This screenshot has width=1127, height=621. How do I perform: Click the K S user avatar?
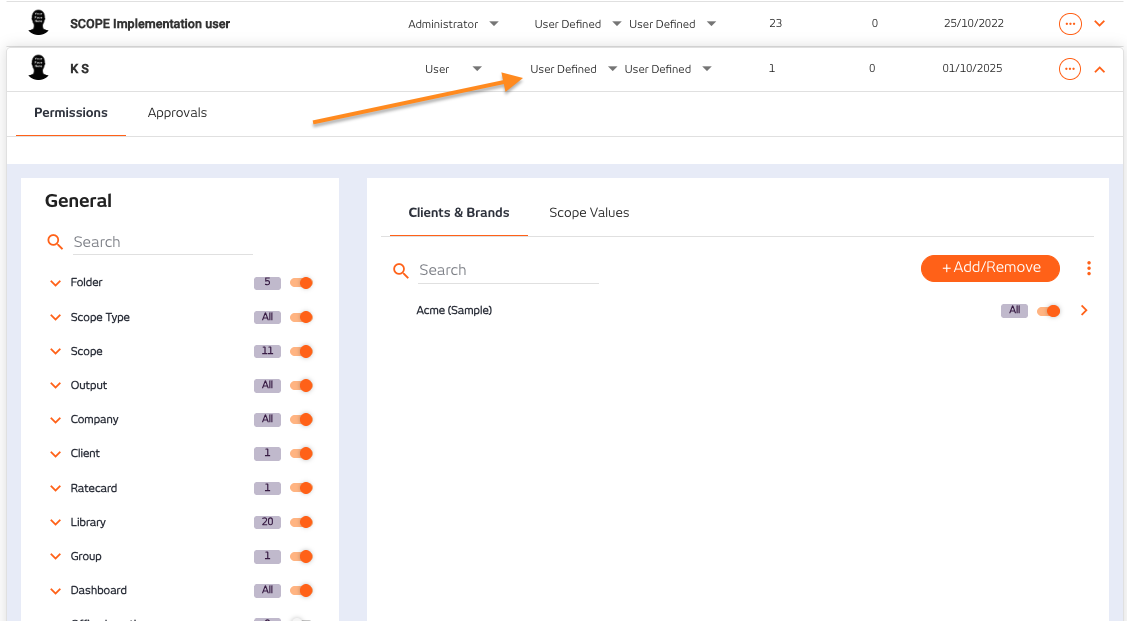(x=39, y=68)
